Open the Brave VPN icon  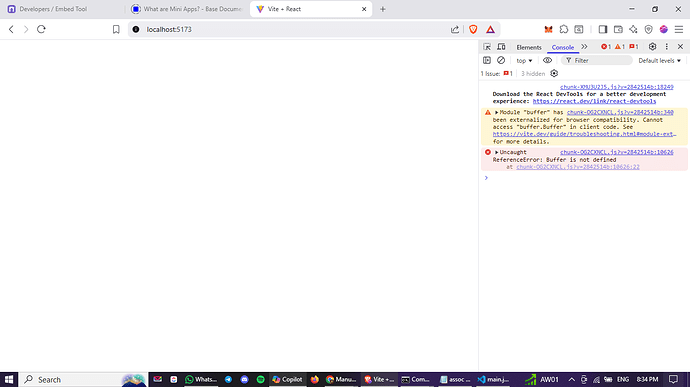(648, 29)
